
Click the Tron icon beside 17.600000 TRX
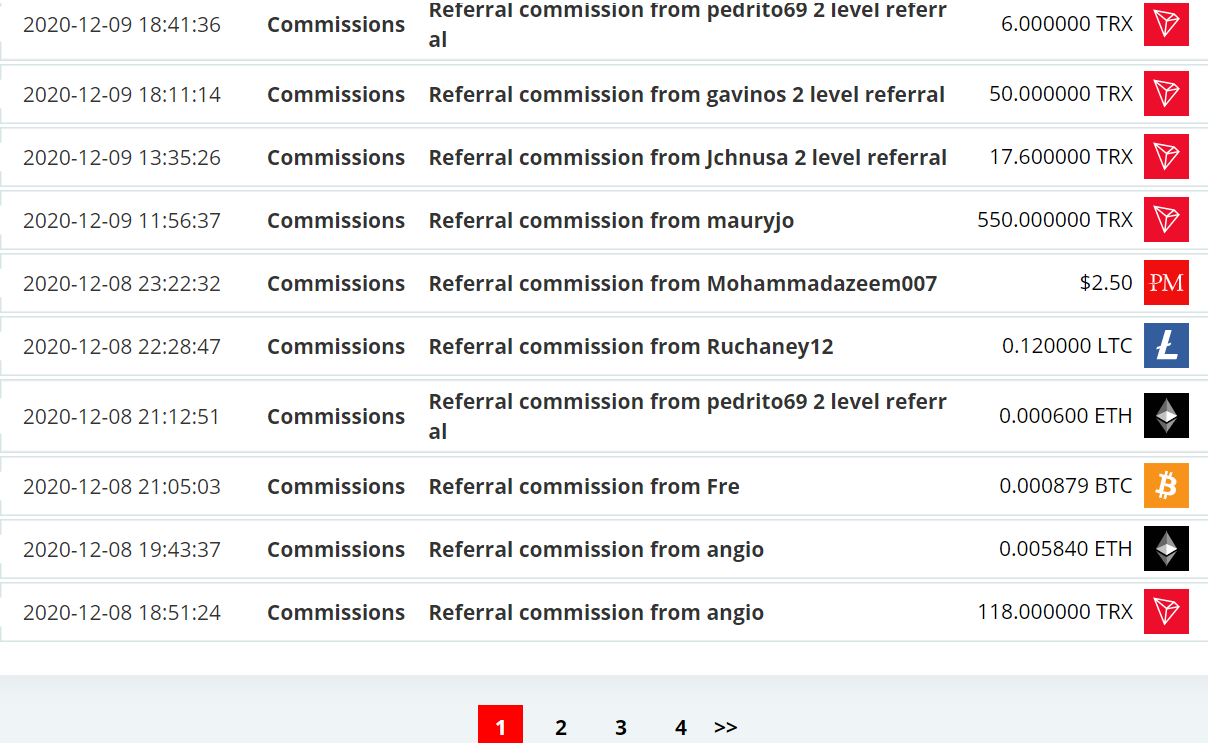click(x=1166, y=157)
